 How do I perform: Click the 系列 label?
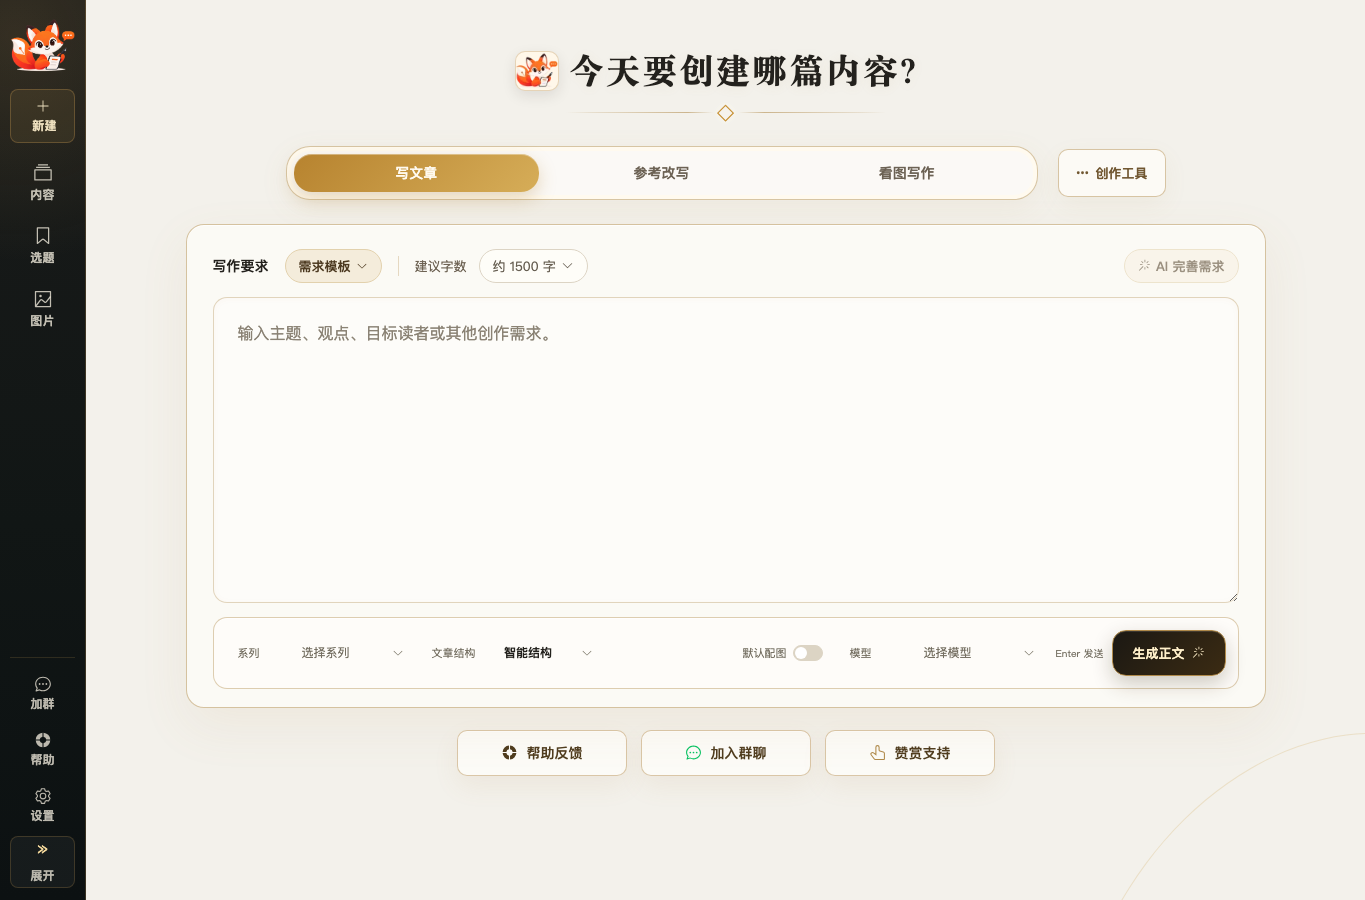point(248,653)
